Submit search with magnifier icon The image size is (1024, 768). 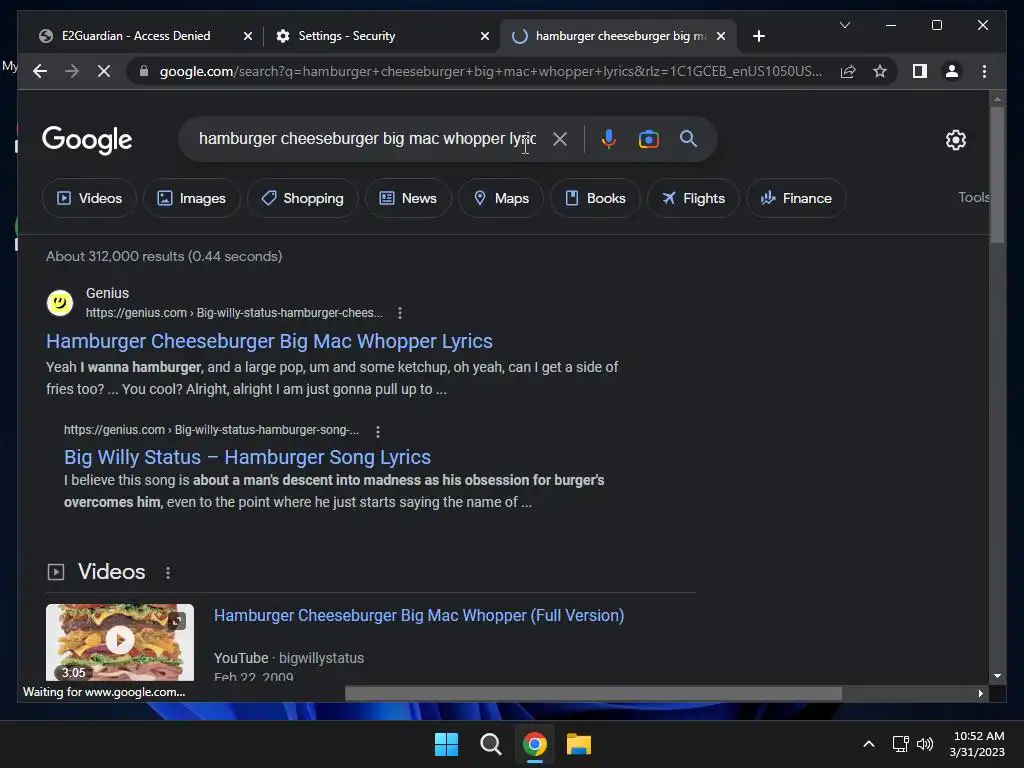tap(688, 138)
